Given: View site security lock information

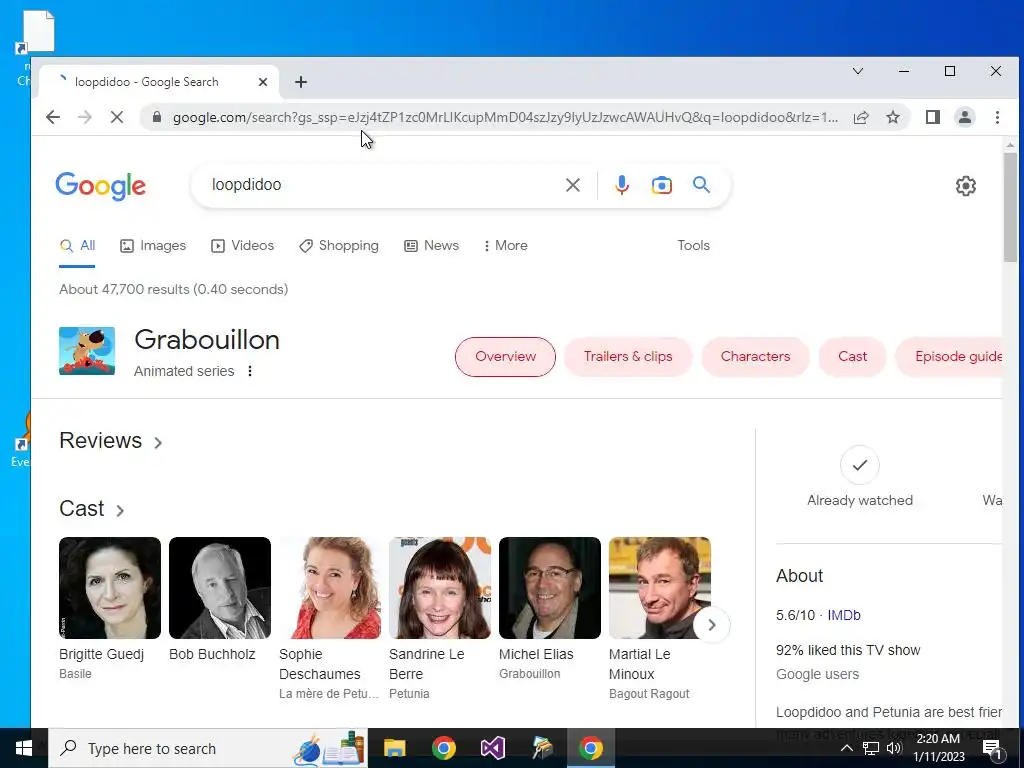Looking at the screenshot, I should point(156,117).
